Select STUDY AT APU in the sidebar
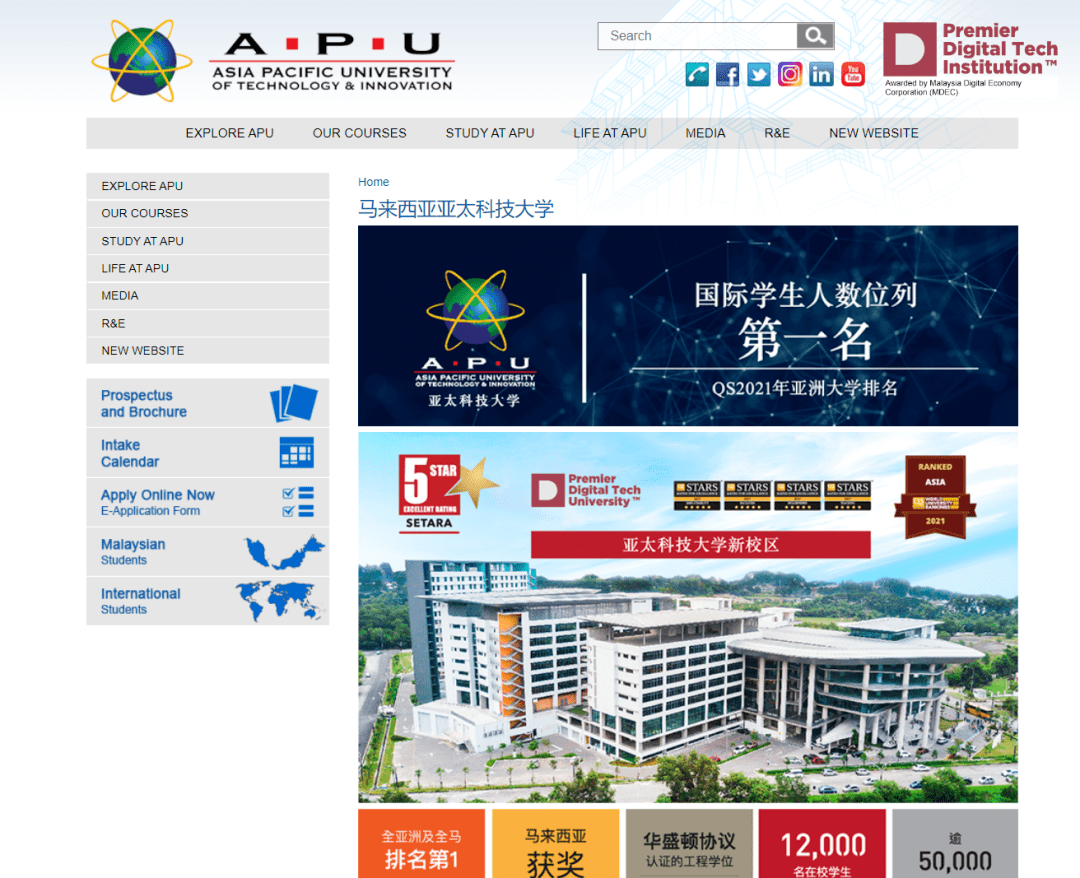Image resolution: width=1080 pixels, height=878 pixels. pos(207,241)
